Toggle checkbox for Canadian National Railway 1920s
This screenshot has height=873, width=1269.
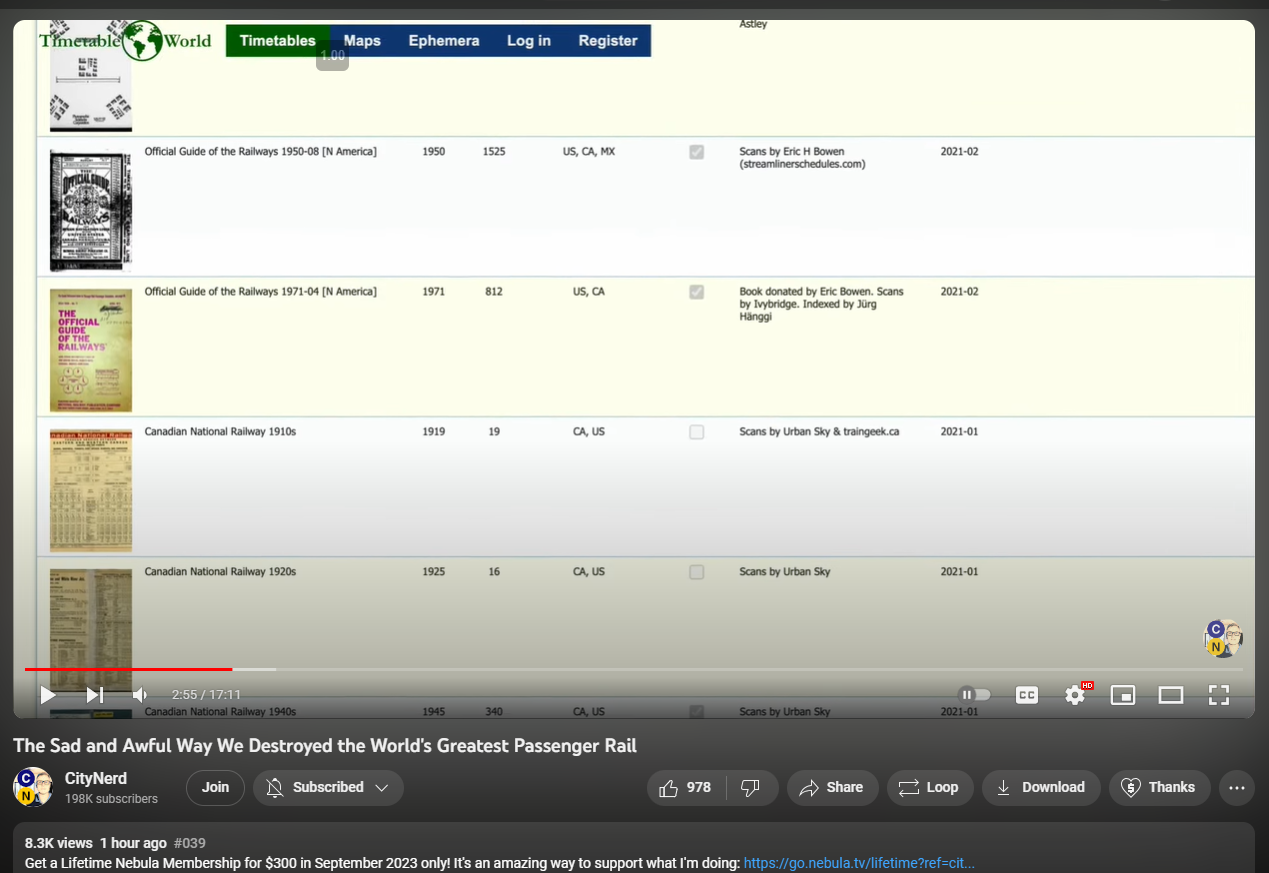697,572
